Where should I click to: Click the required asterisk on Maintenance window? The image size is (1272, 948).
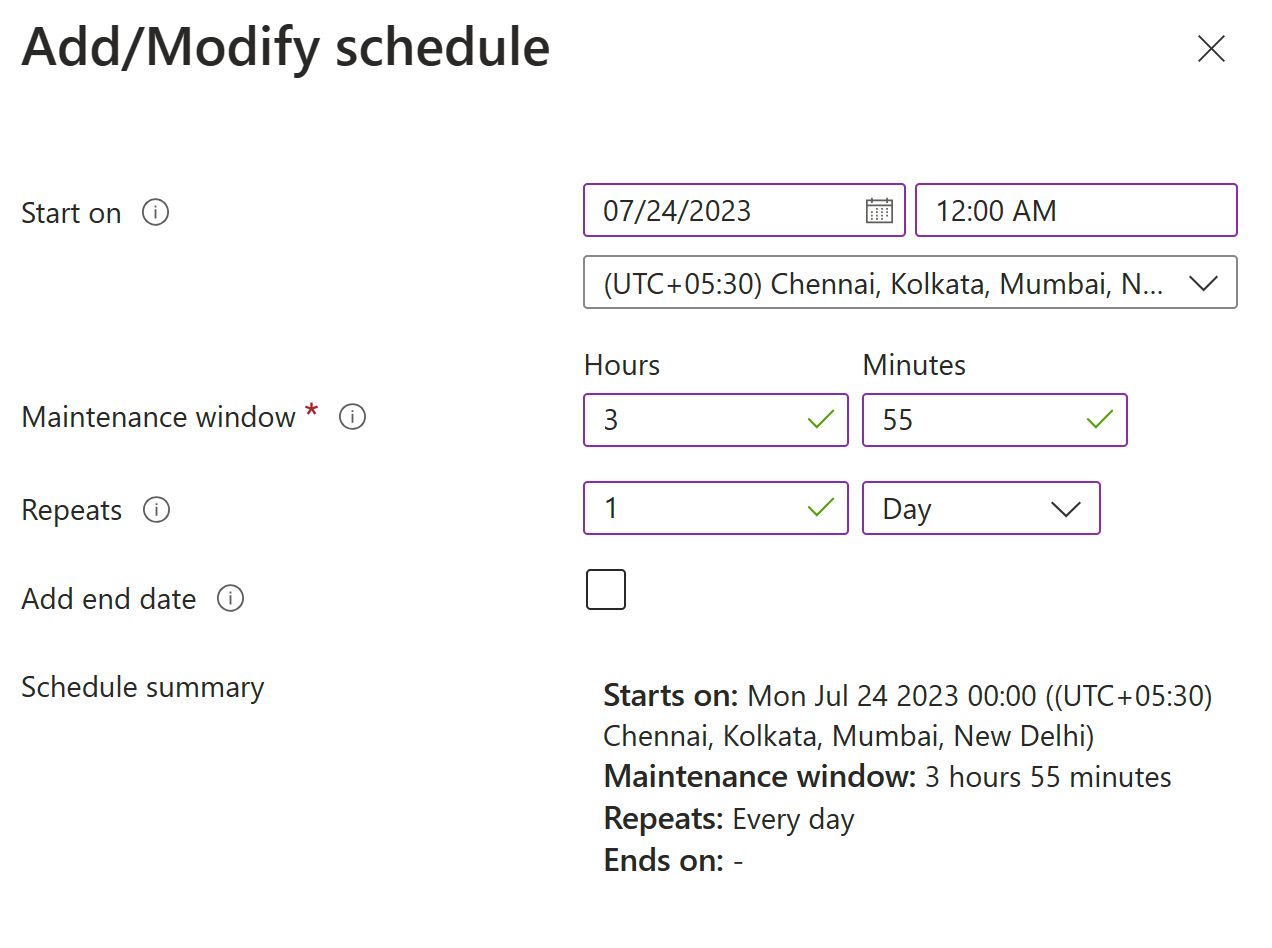point(311,410)
